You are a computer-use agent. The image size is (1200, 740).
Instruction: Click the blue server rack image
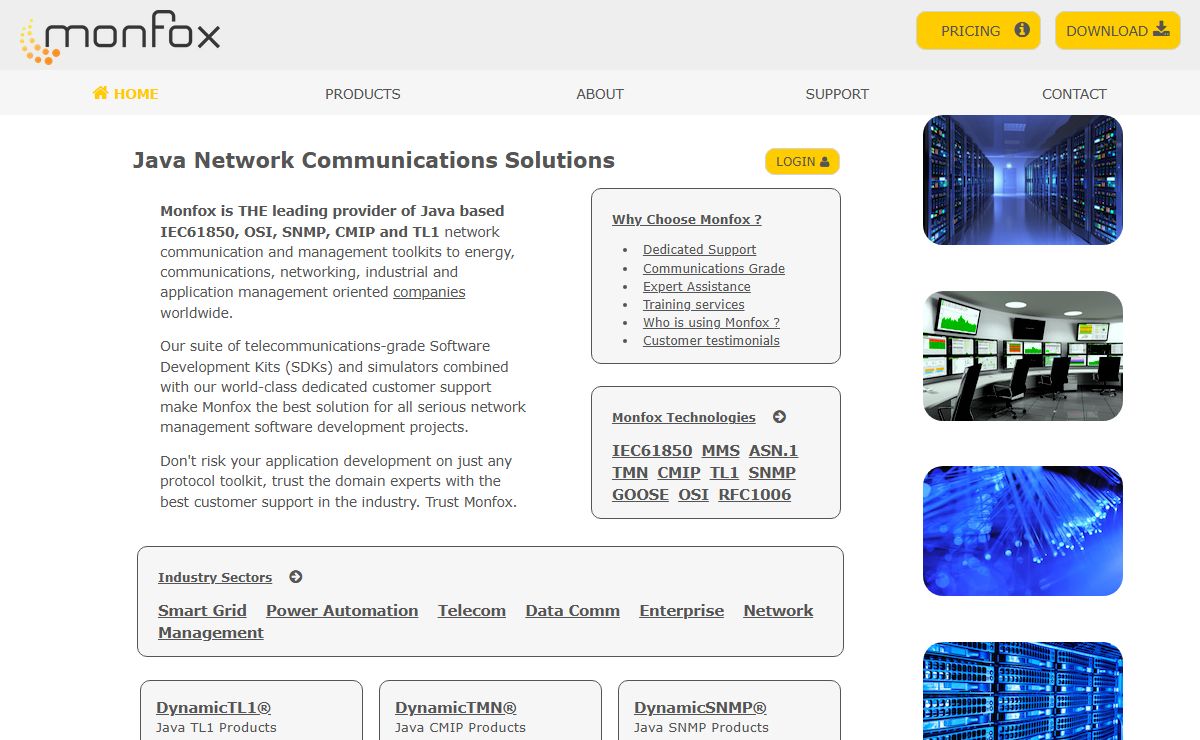point(1023,691)
